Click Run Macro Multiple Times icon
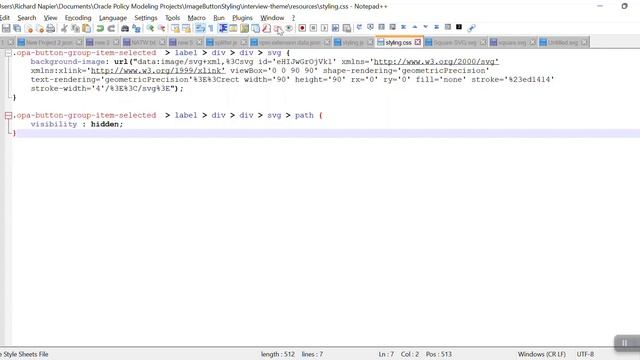The image size is (640, 360). pyautogui.click(x=336, y=28)
